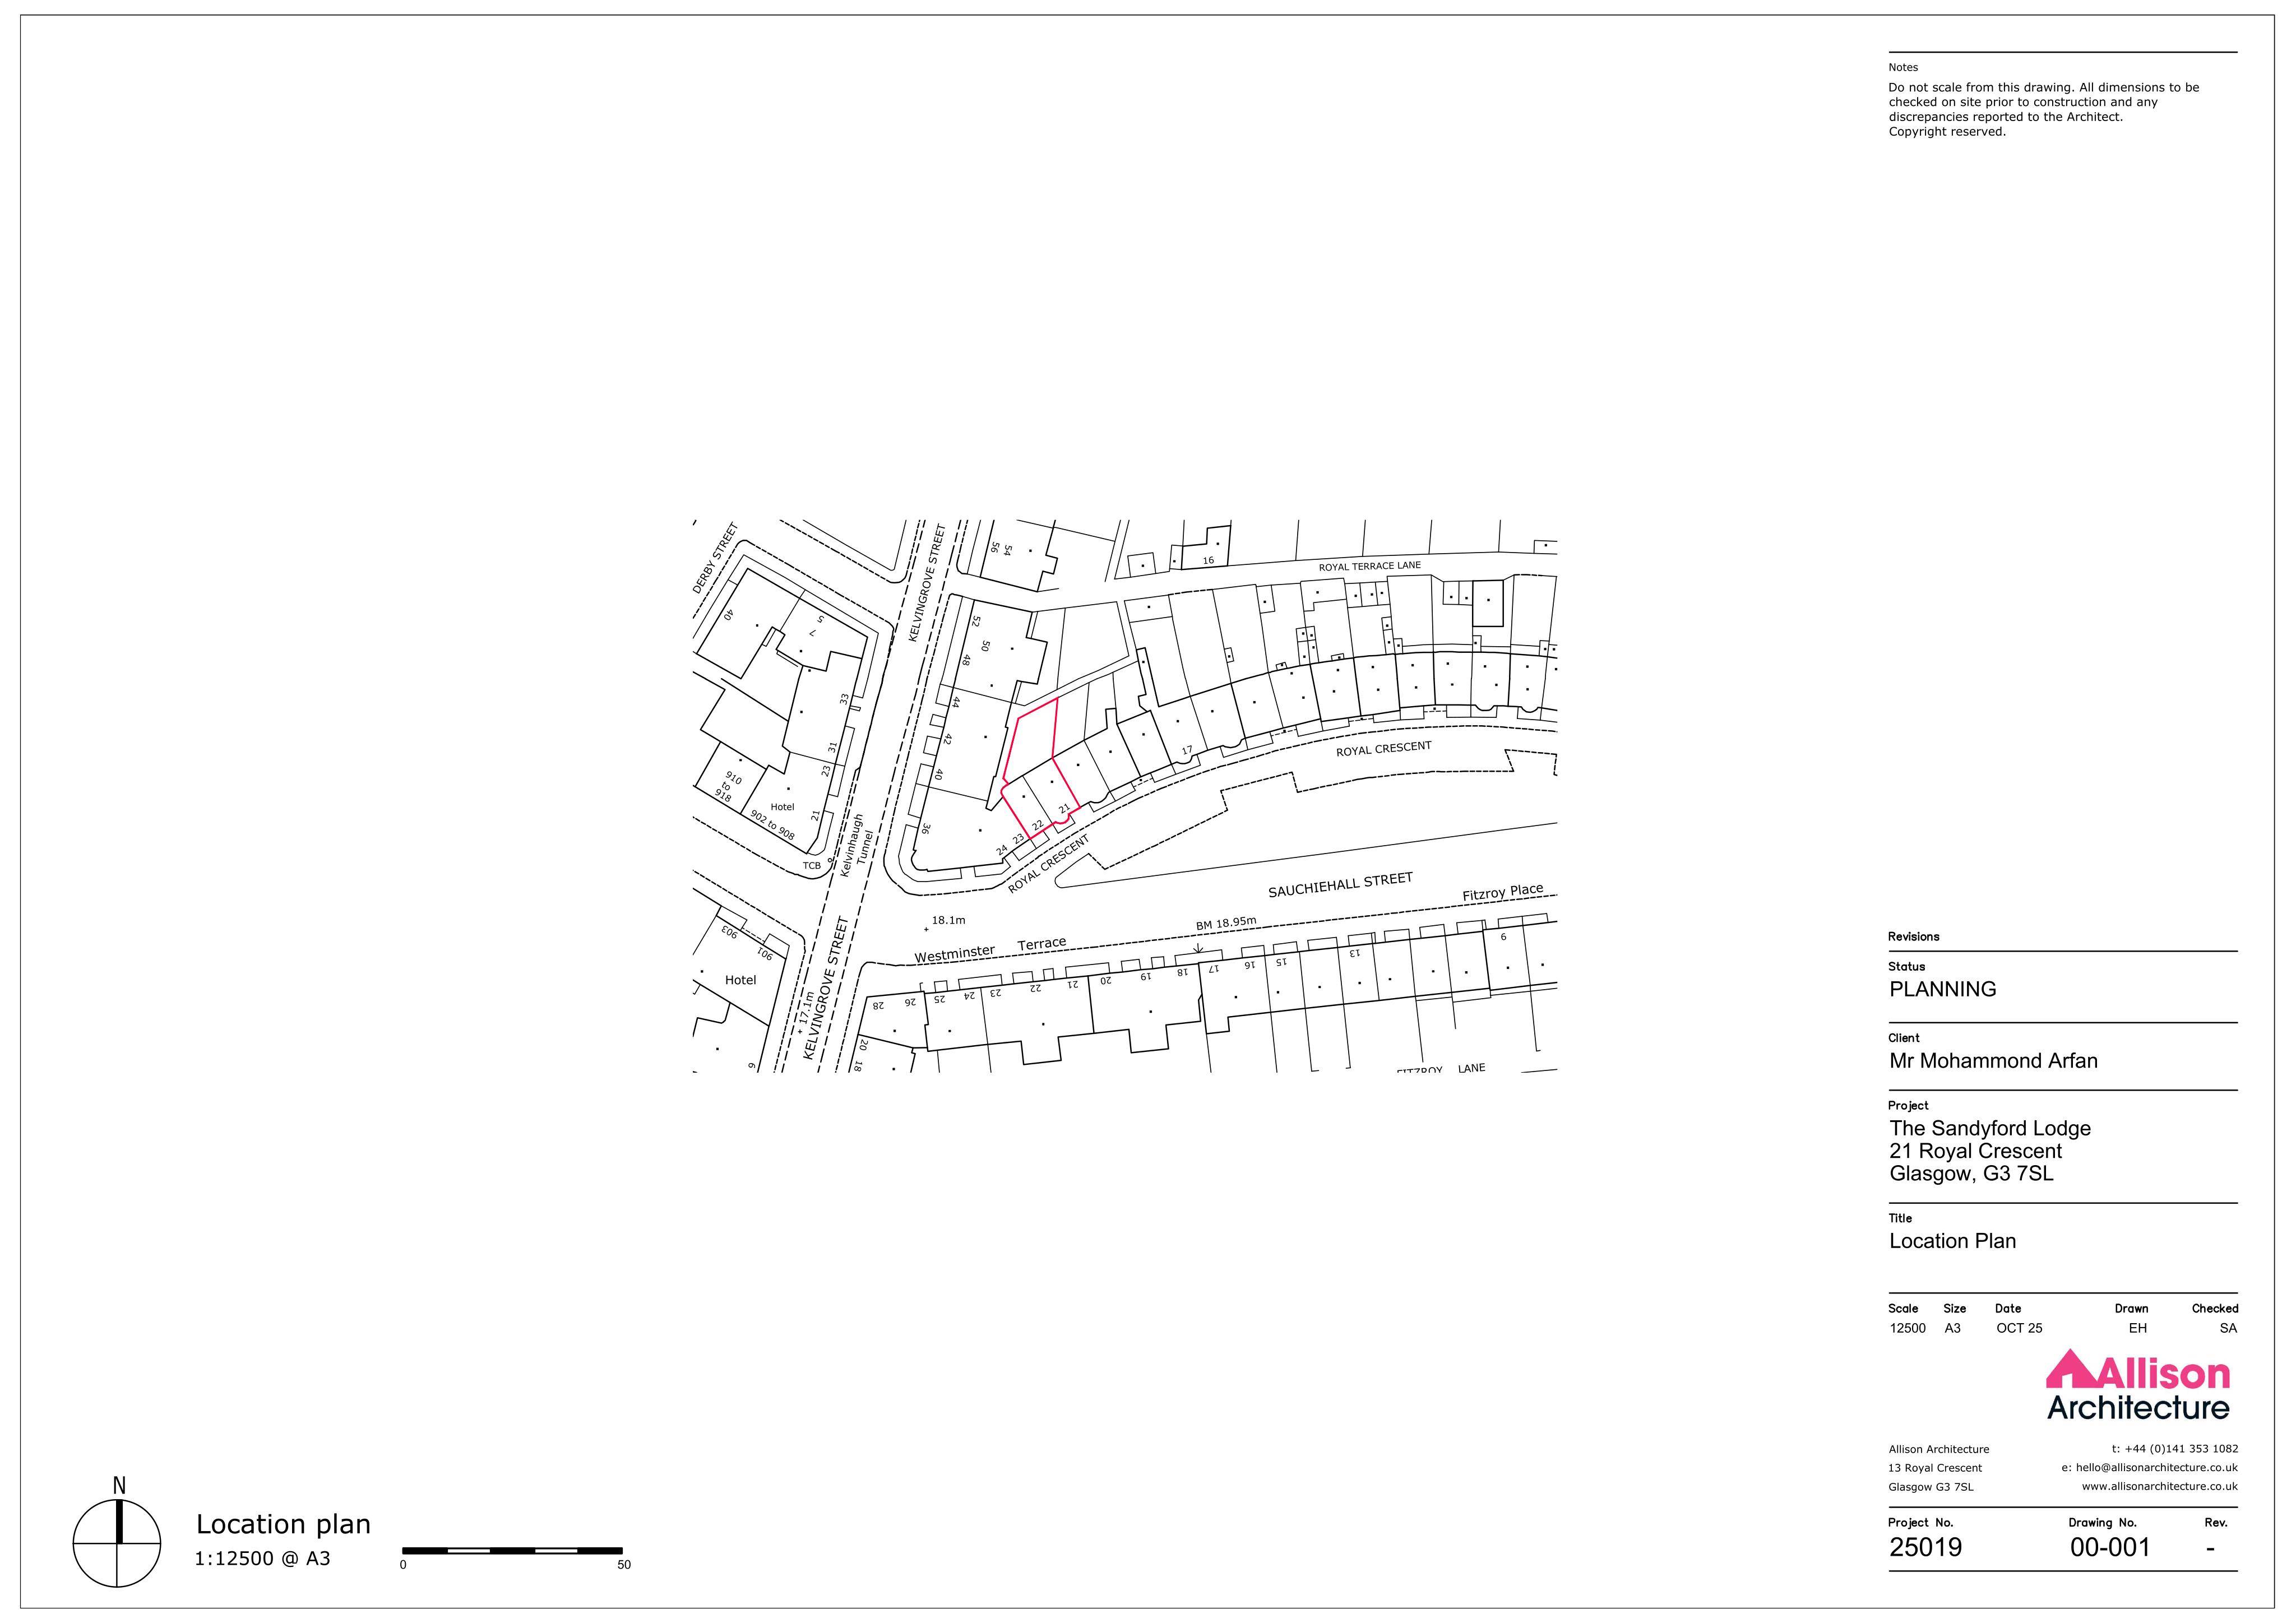Click '13 Royal Crescent' office address line
2296x1623 pixels.
[1935, 1468]
